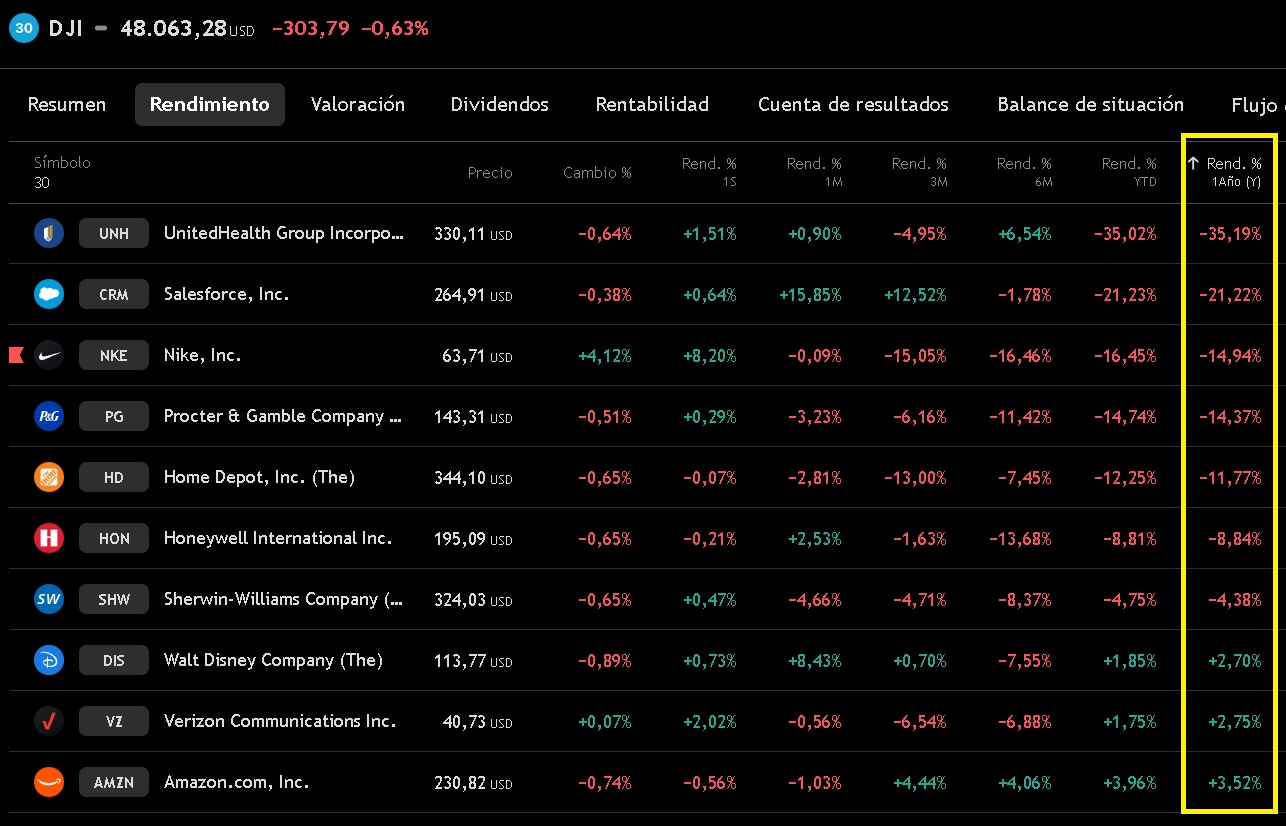Click the Nike swoosh logo icon
1286x826 pixels.
tap(49, 356)
